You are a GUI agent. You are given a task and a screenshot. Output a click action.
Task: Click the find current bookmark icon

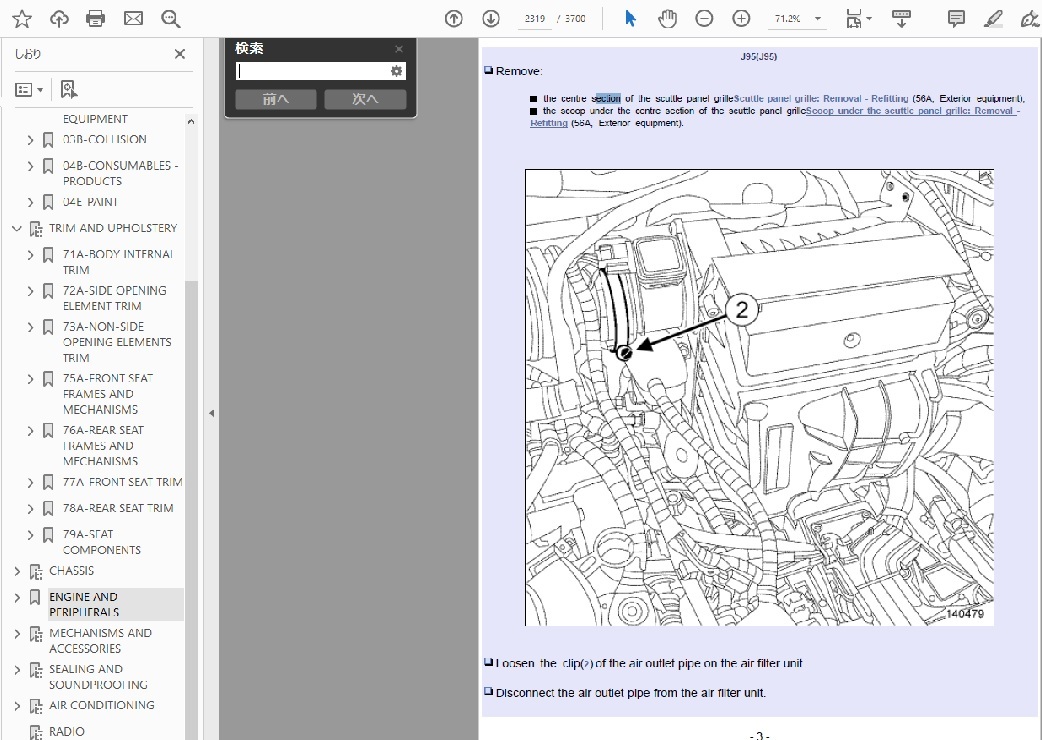(68, 89)
